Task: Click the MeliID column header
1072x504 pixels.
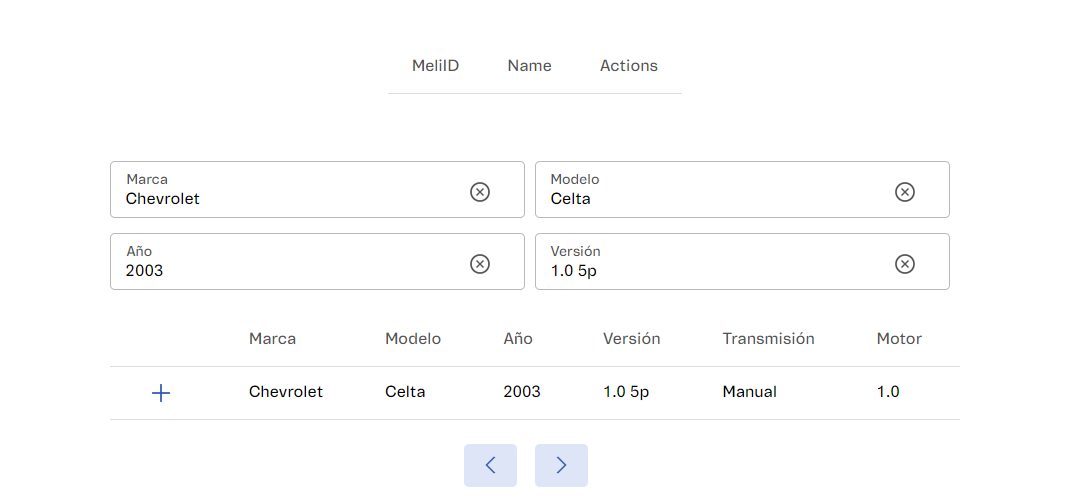Action: click(x=435, y=66)
